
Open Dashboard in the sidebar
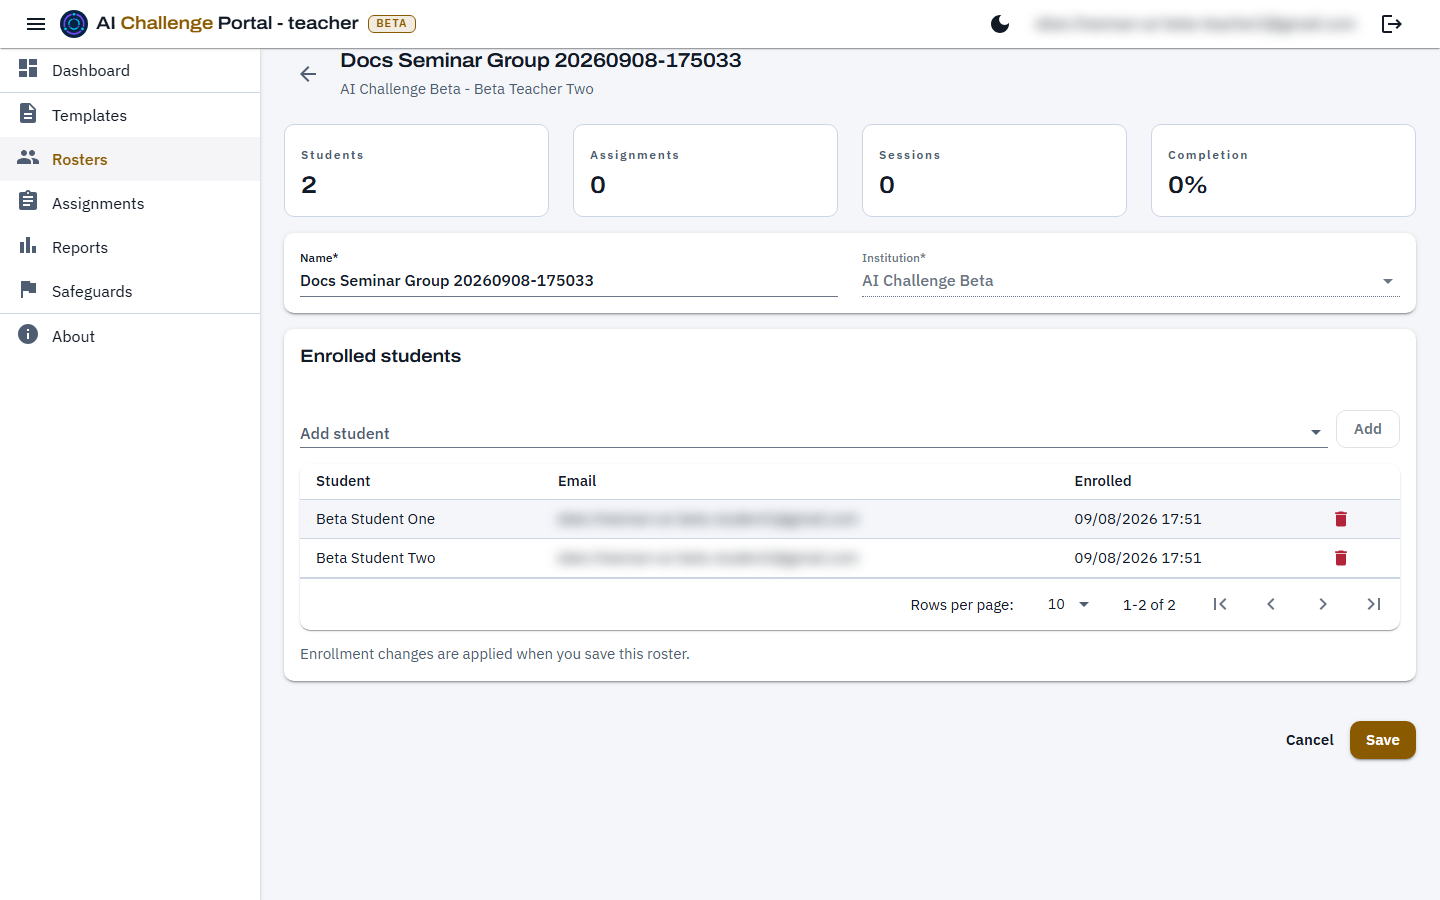click(x=130, y=70)
